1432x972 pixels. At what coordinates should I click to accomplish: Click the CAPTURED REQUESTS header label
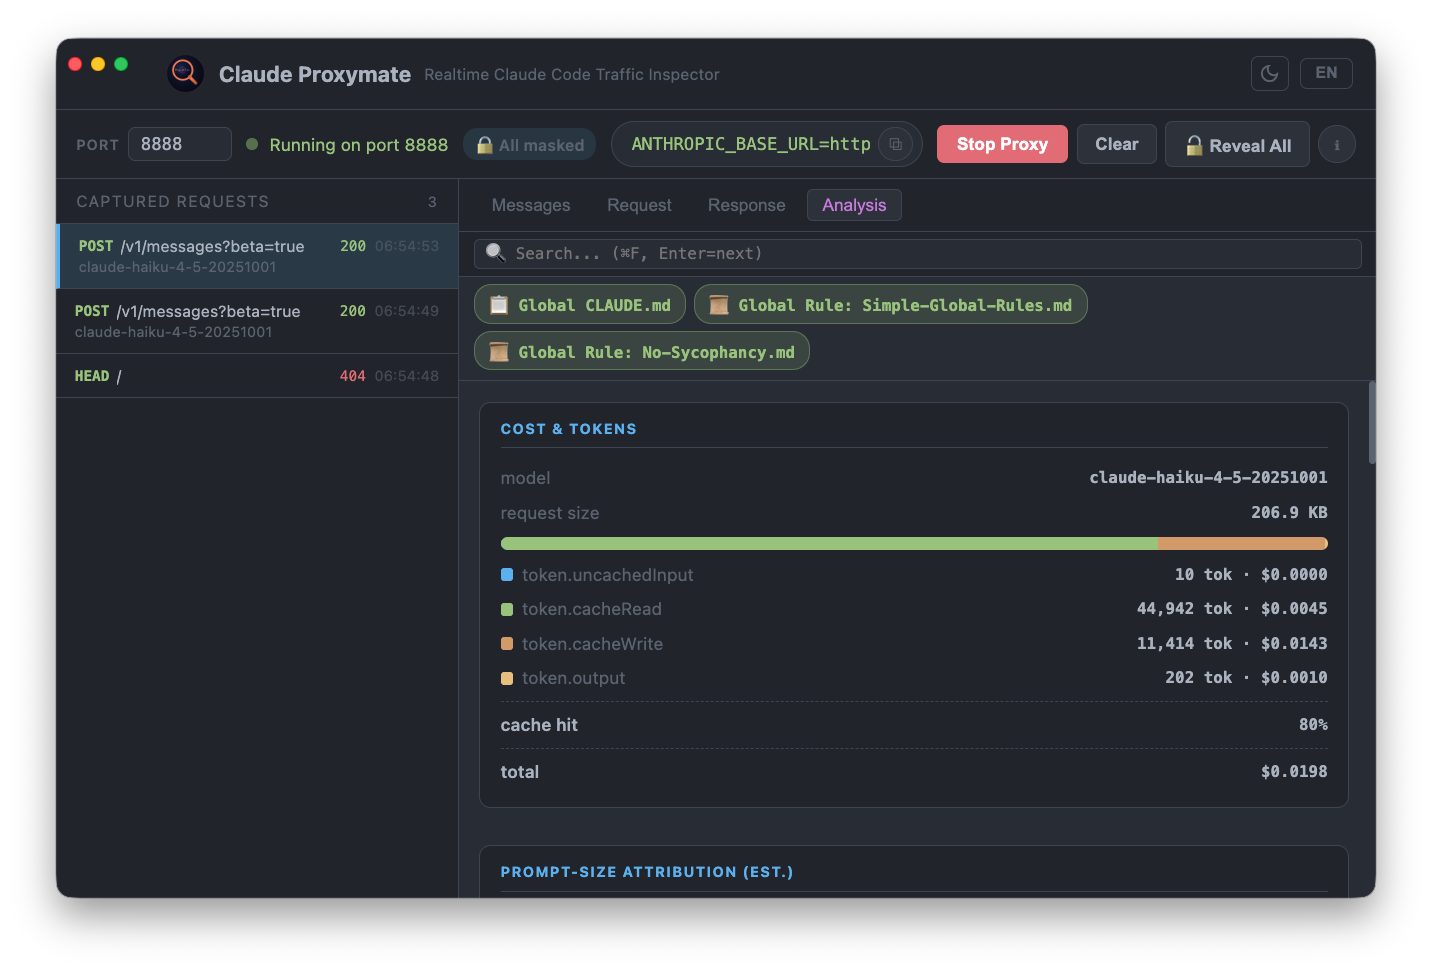(173, 202)
